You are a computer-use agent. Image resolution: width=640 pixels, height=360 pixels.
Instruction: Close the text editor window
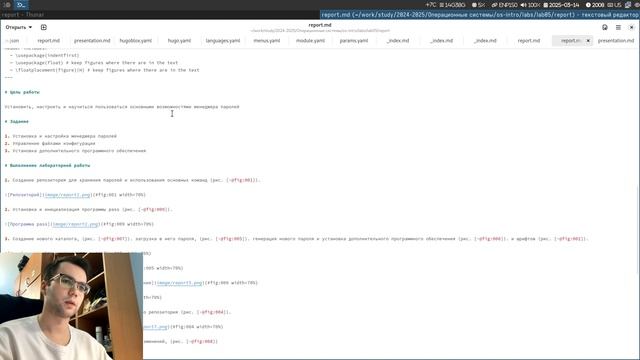point(631,27)
